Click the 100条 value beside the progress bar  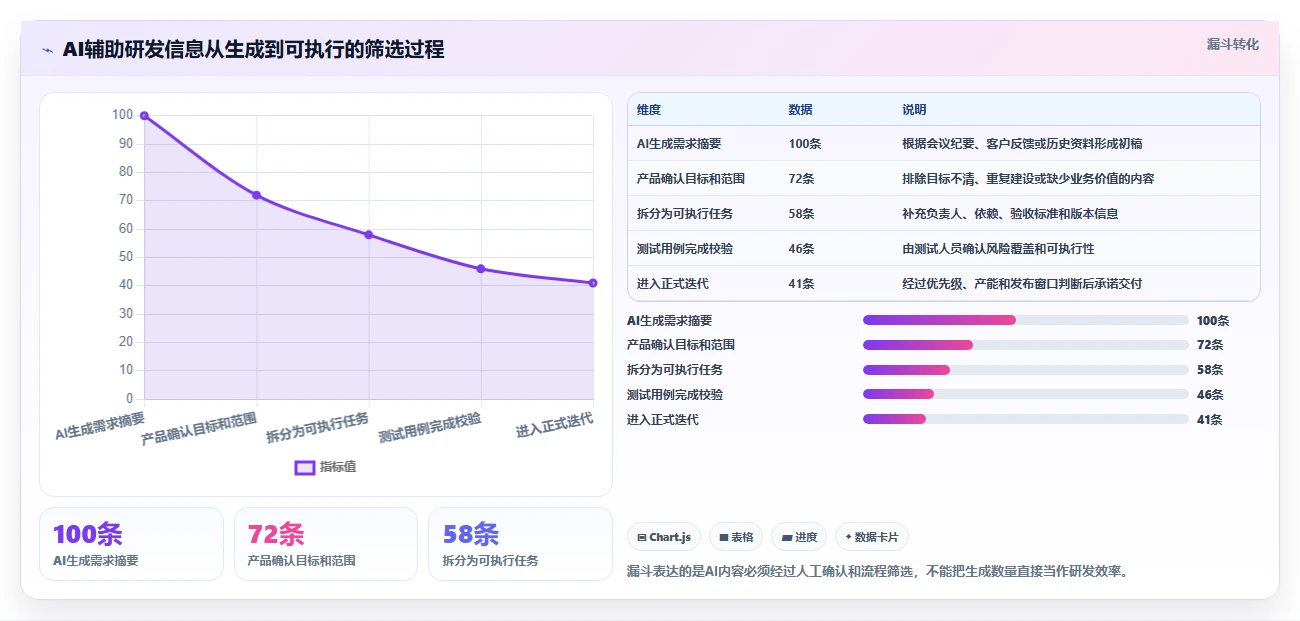coord(1213,320)
